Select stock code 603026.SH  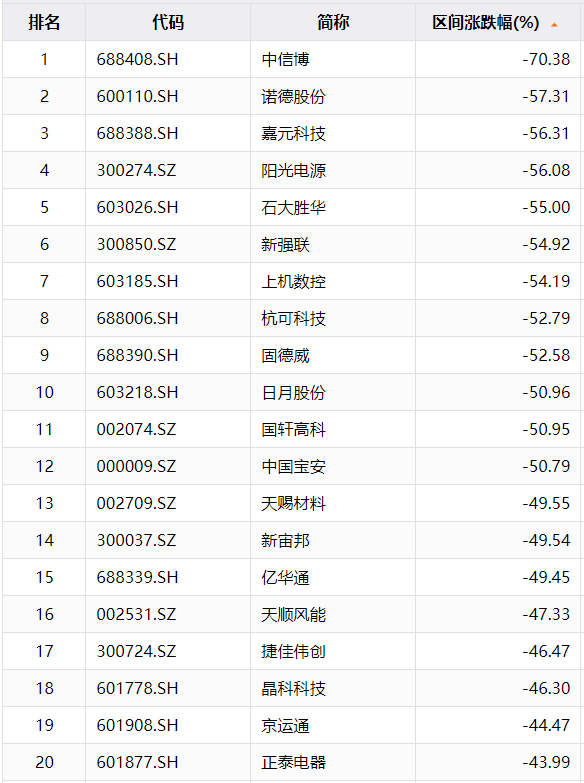point(137,207)
